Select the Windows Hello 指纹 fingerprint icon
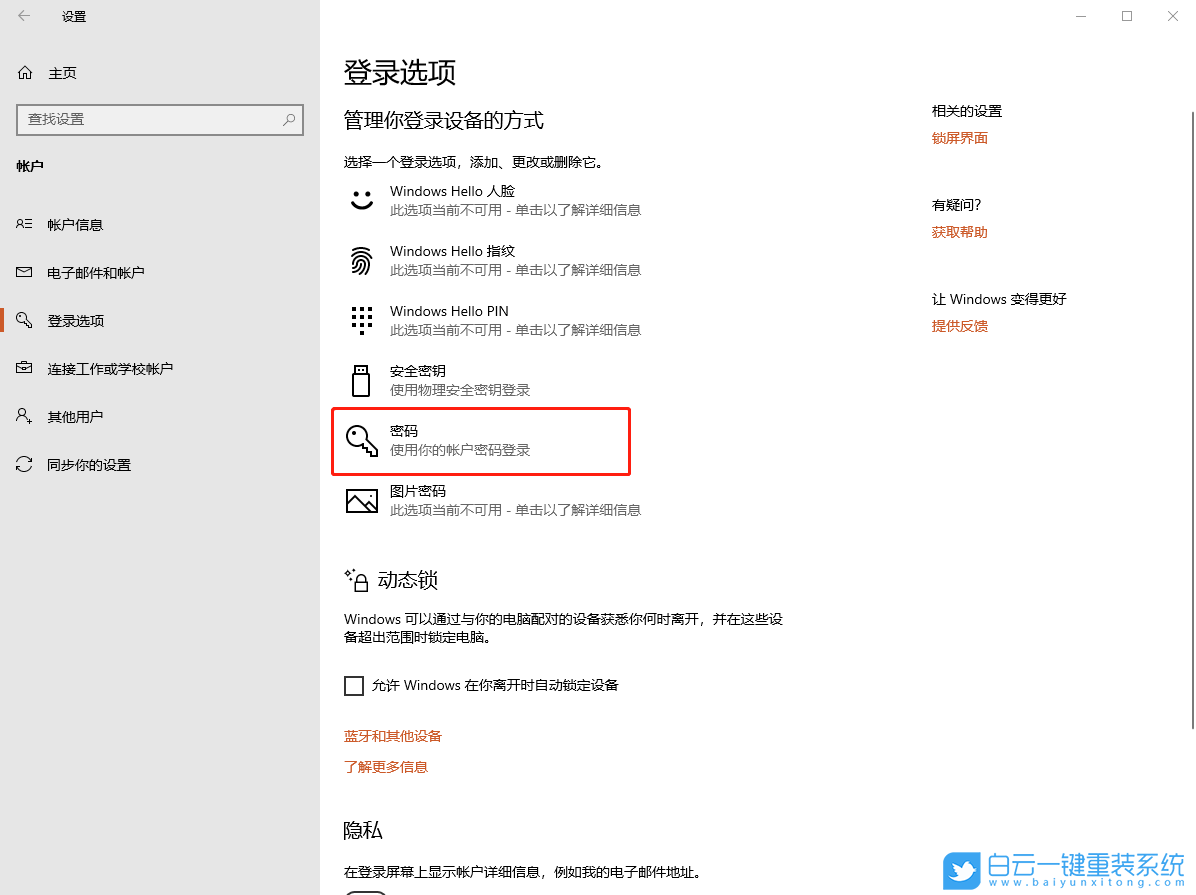 pyautogui.click(x=361, y=259)
